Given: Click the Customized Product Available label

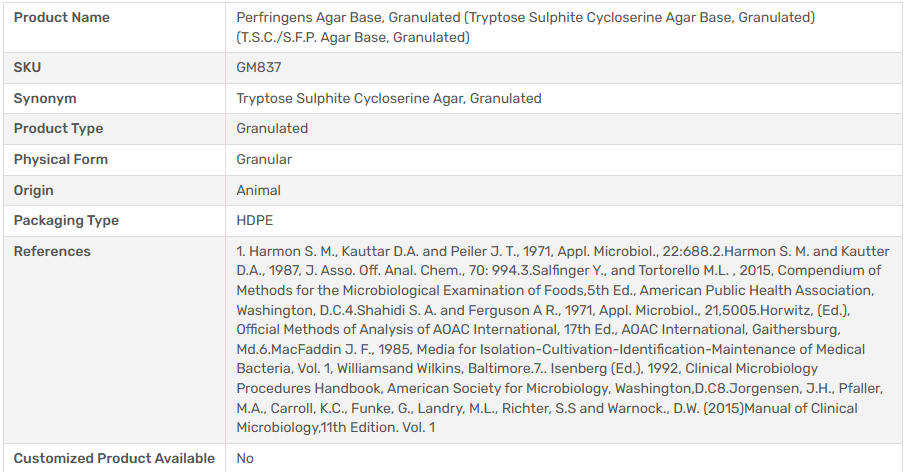Looking at the screenshot, I should coord(114,458).
